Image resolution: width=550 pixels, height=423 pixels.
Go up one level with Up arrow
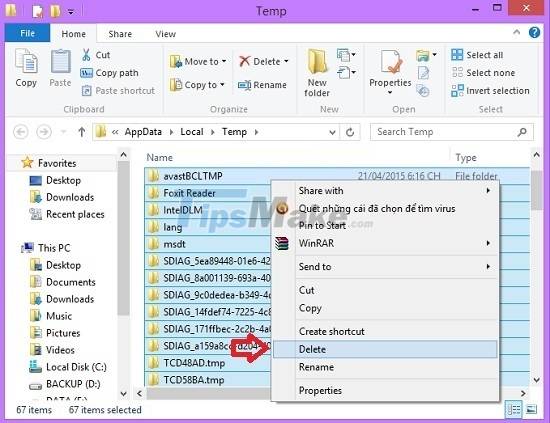(x=82, y=132)
